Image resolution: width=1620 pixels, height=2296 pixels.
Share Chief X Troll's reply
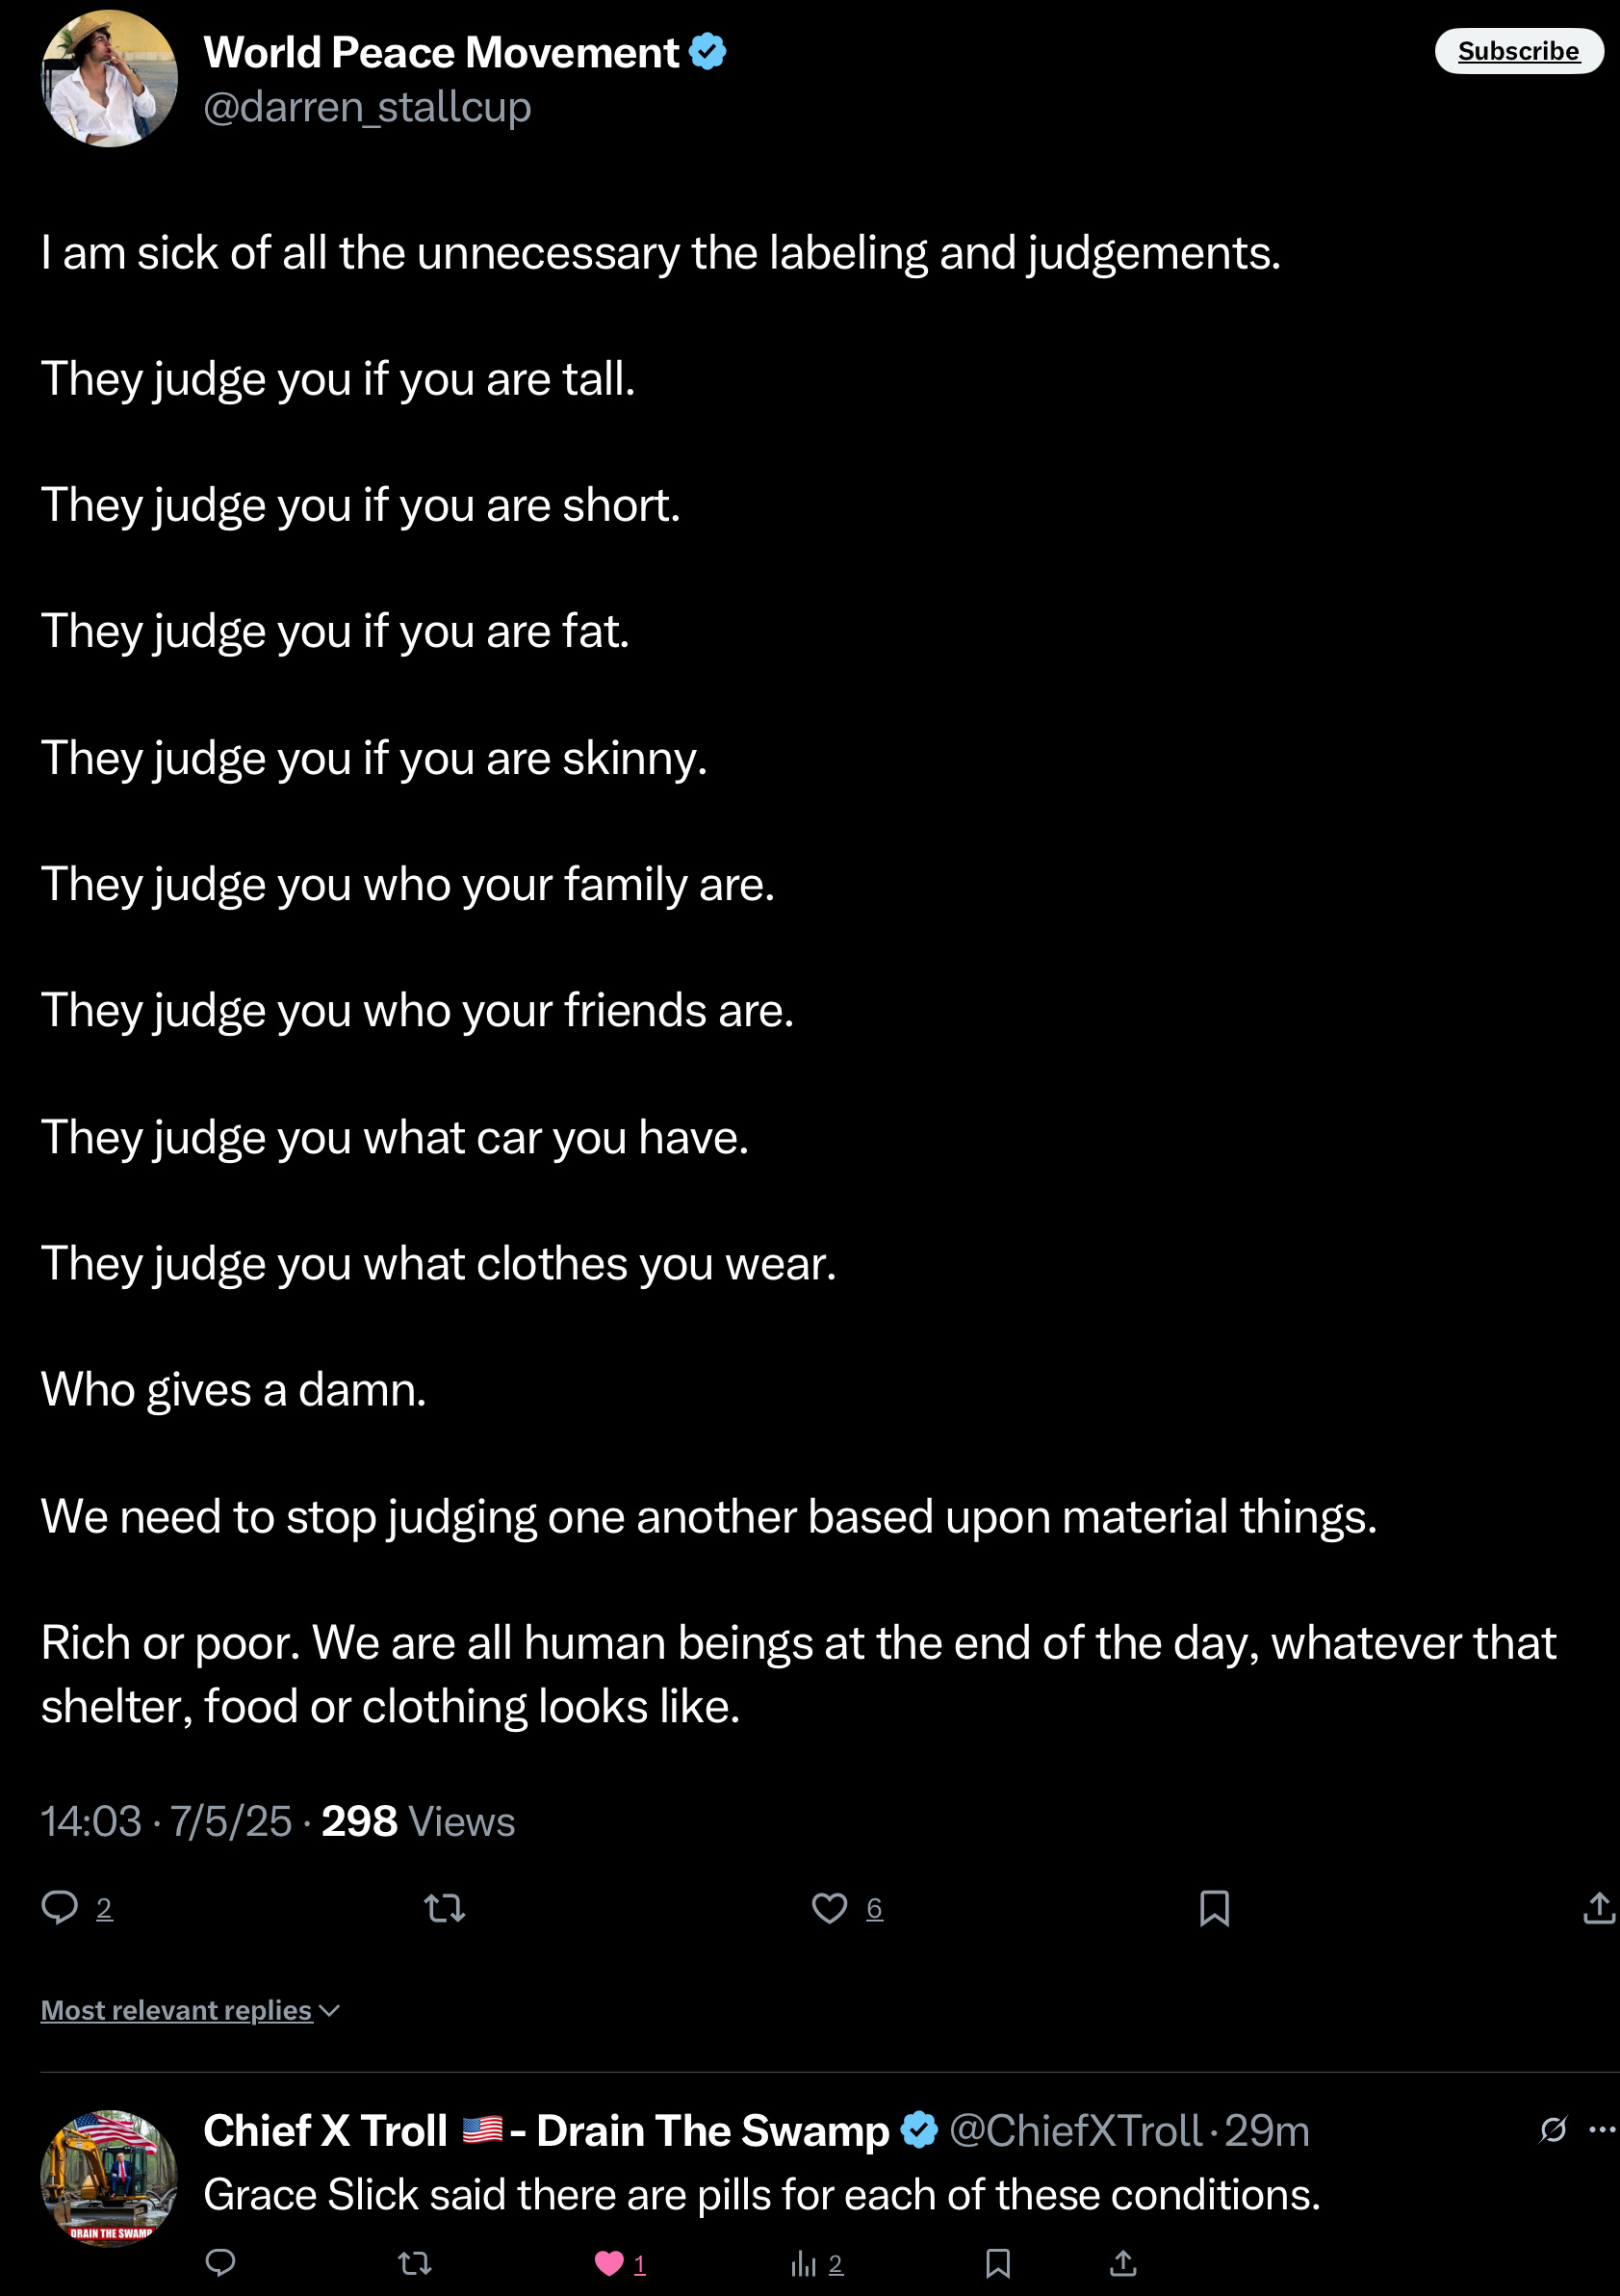point(1123,2262)
